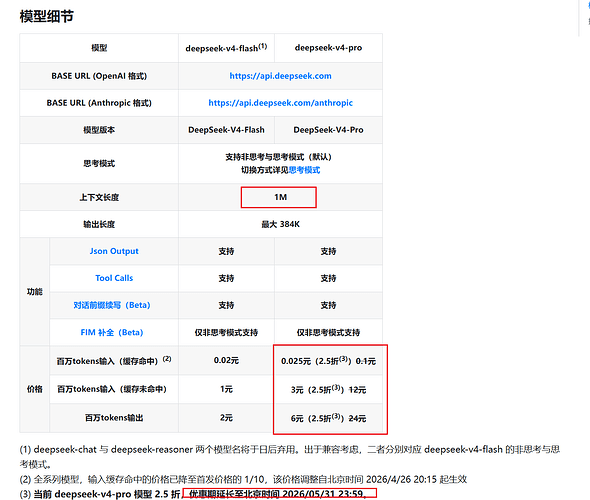Open the Tool Calls link
Image resolution: width=590 pixels, height=500 pixels.
pos(114,278)
